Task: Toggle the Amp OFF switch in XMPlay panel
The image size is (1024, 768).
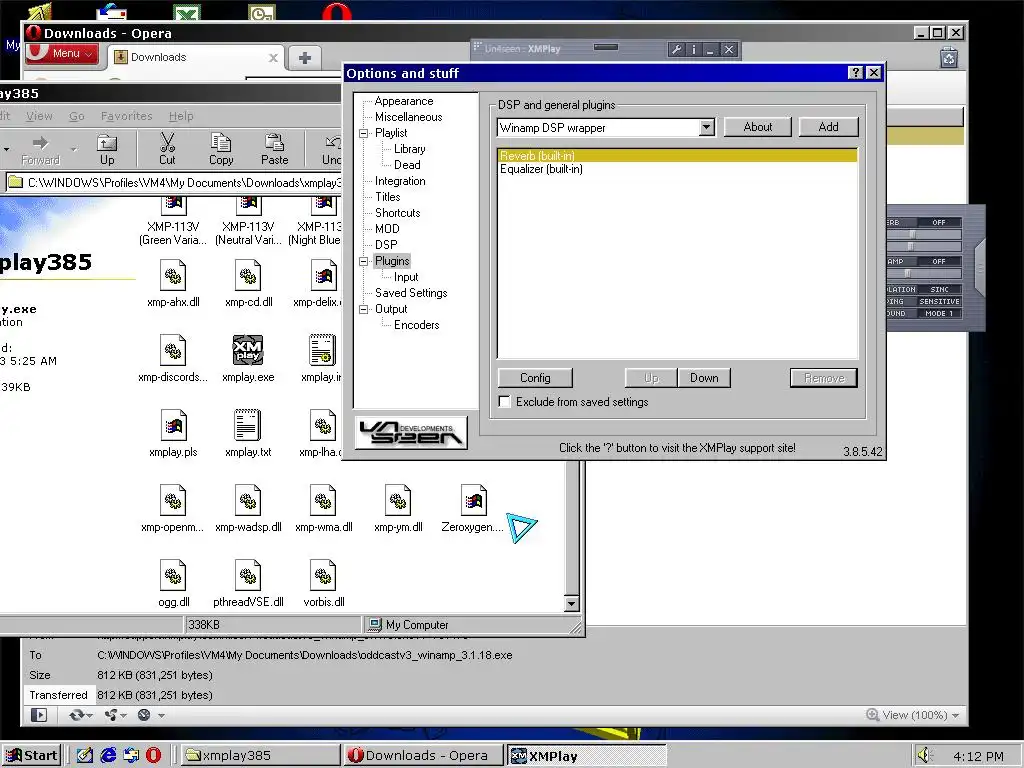Action: [x=938, y=261]
